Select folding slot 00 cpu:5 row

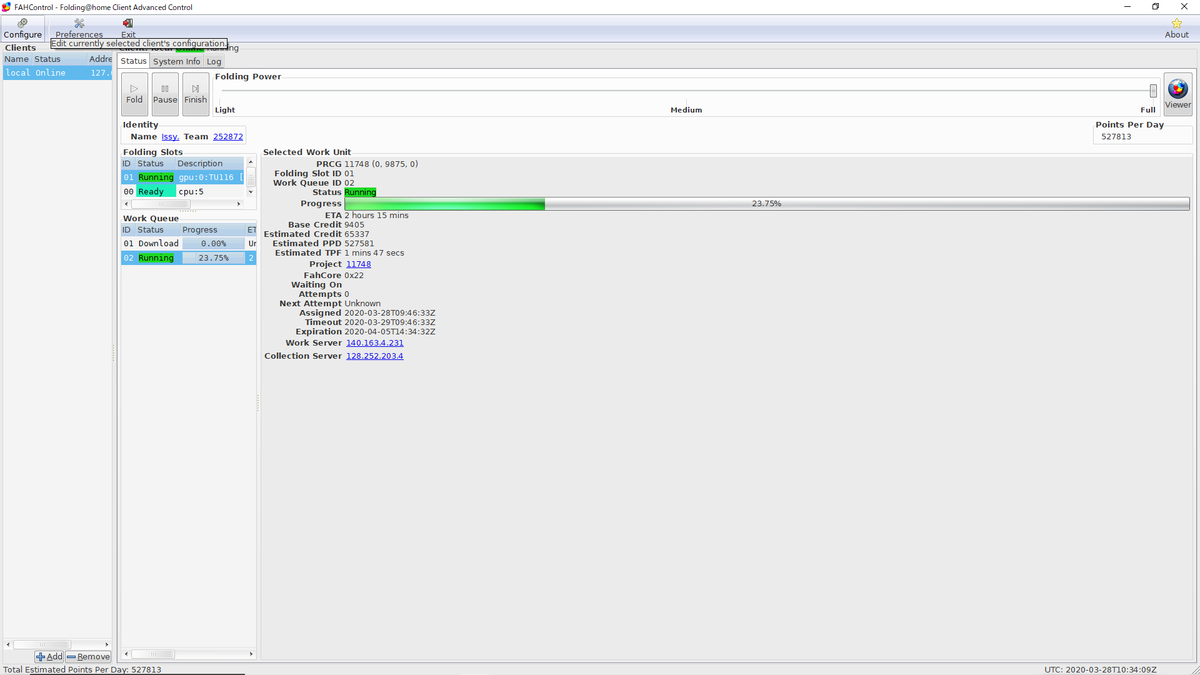click(183, 191)
